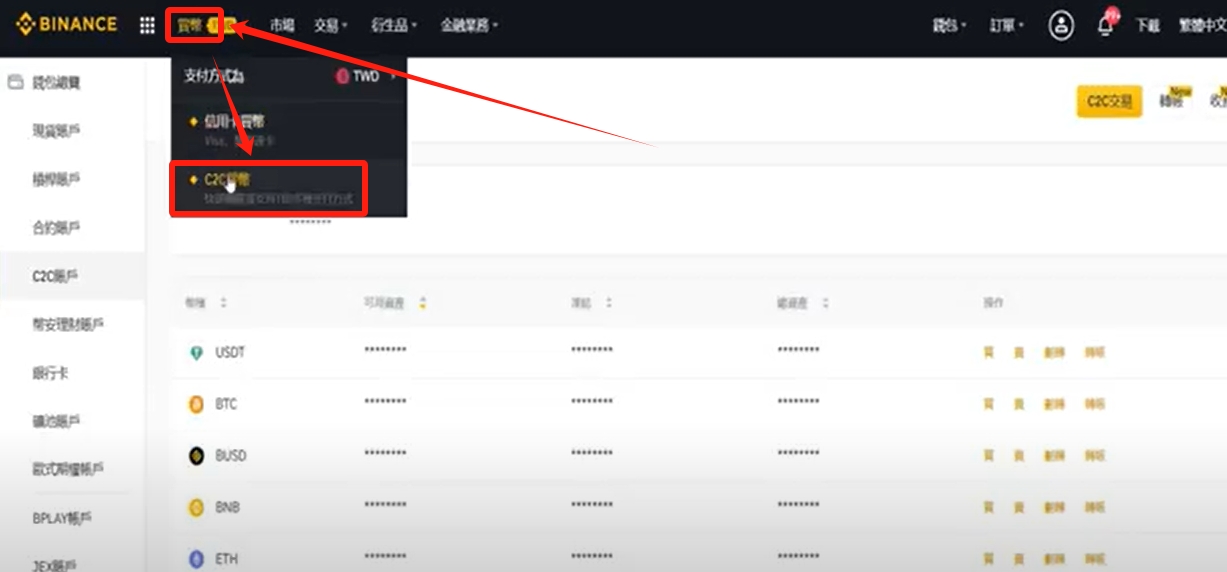Open the user profile icon
Image resolution: width=1227 pixels, height=572 pixels.
pos(1061,26)
